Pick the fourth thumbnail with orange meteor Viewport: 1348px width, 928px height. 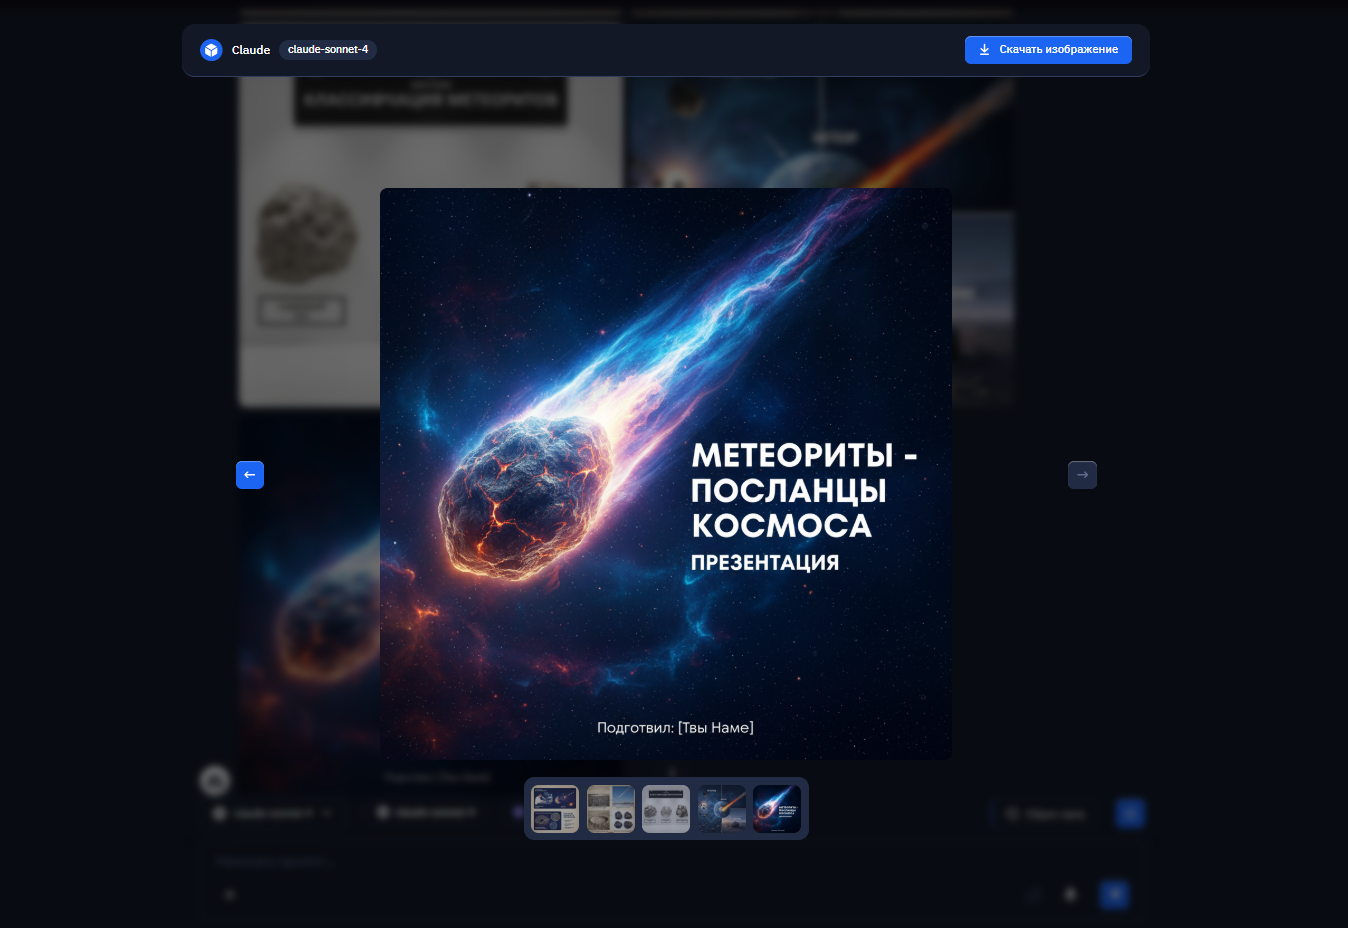coord(722,809)
